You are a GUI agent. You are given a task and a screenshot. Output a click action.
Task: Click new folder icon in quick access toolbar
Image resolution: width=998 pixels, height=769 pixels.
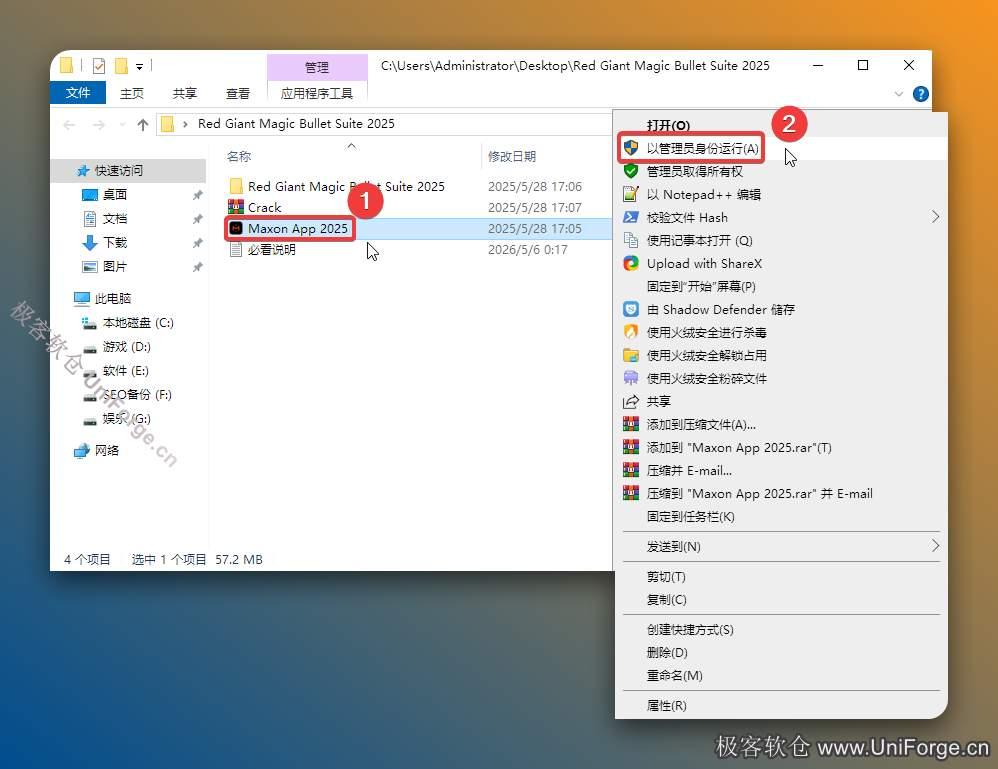pos(121,66)
